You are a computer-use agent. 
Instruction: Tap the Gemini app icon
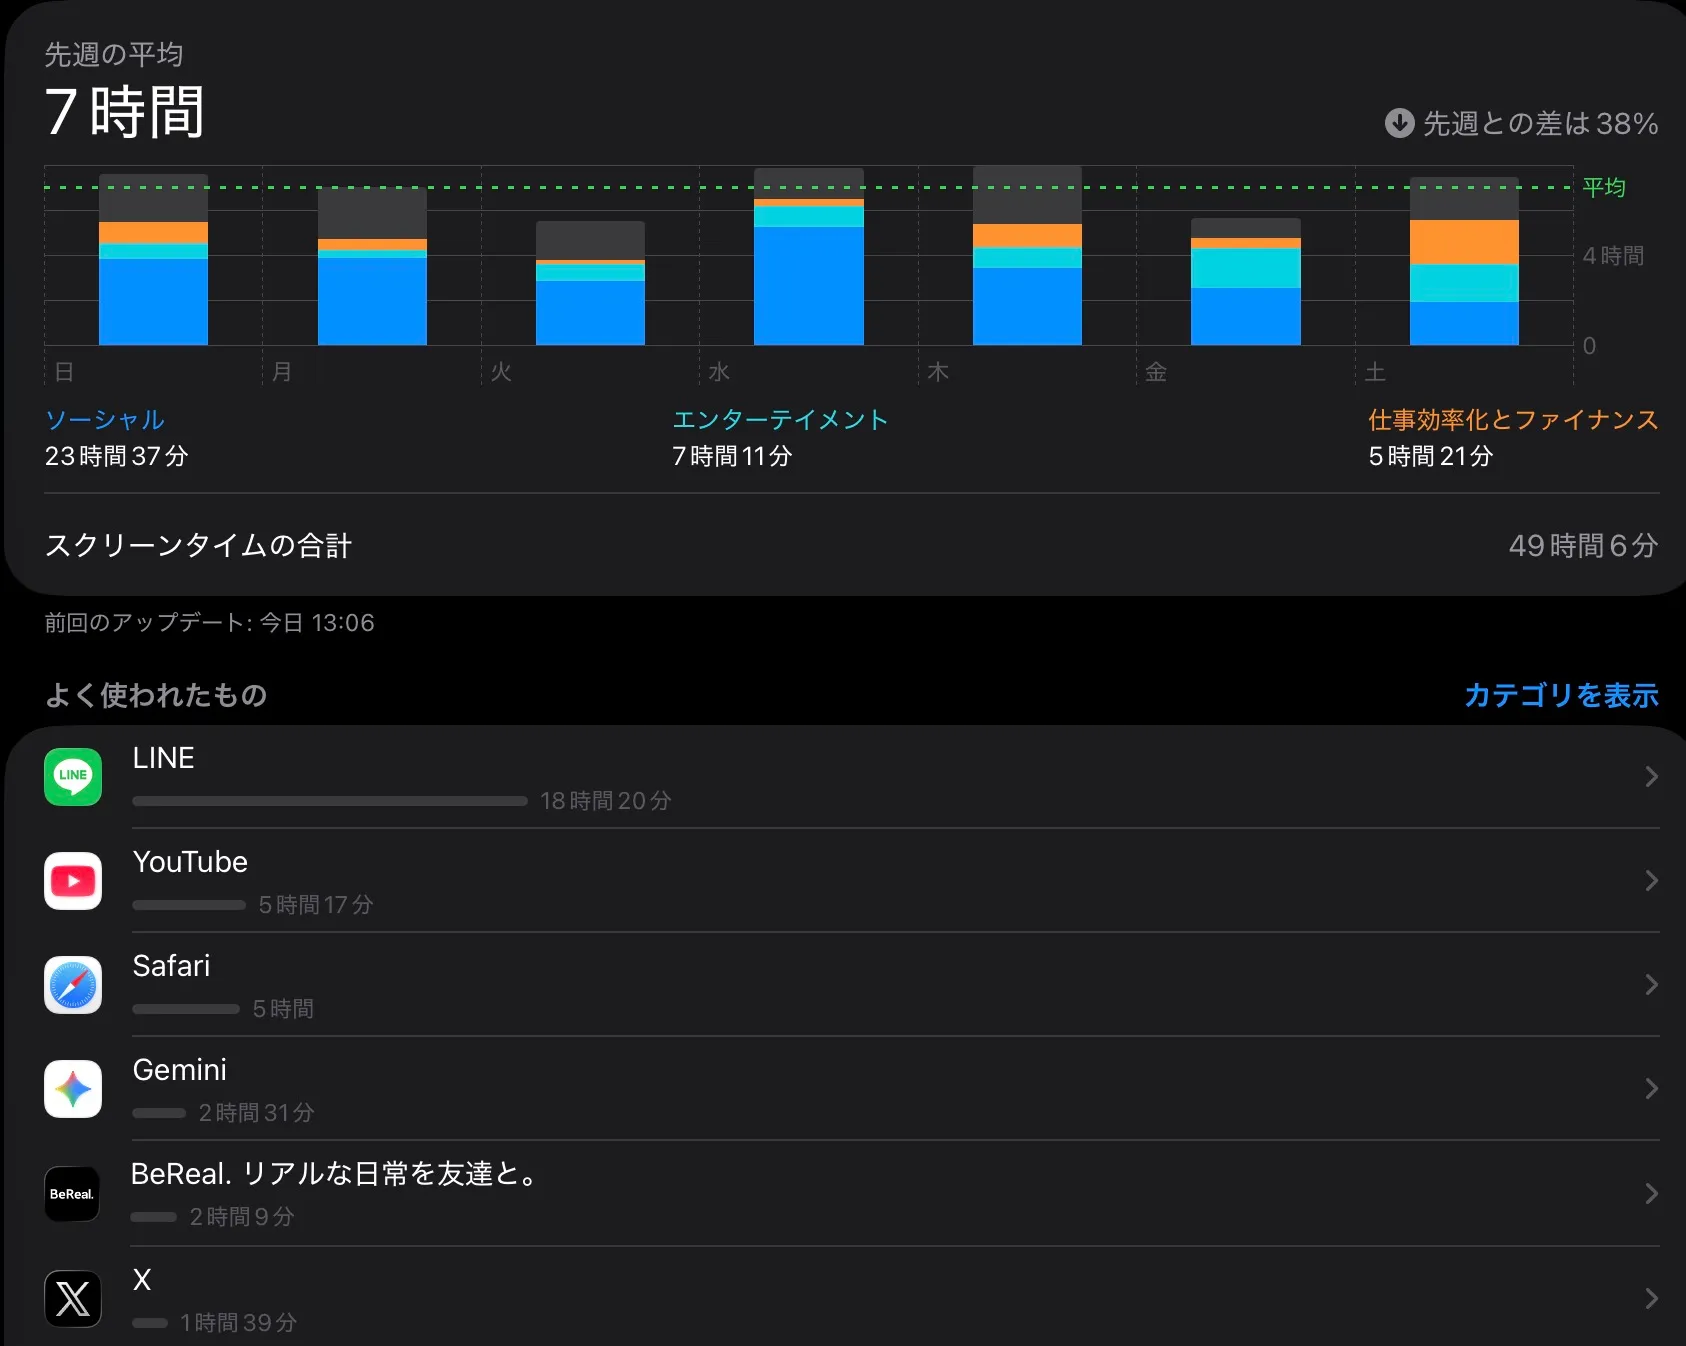click(x=73, y=1089)
